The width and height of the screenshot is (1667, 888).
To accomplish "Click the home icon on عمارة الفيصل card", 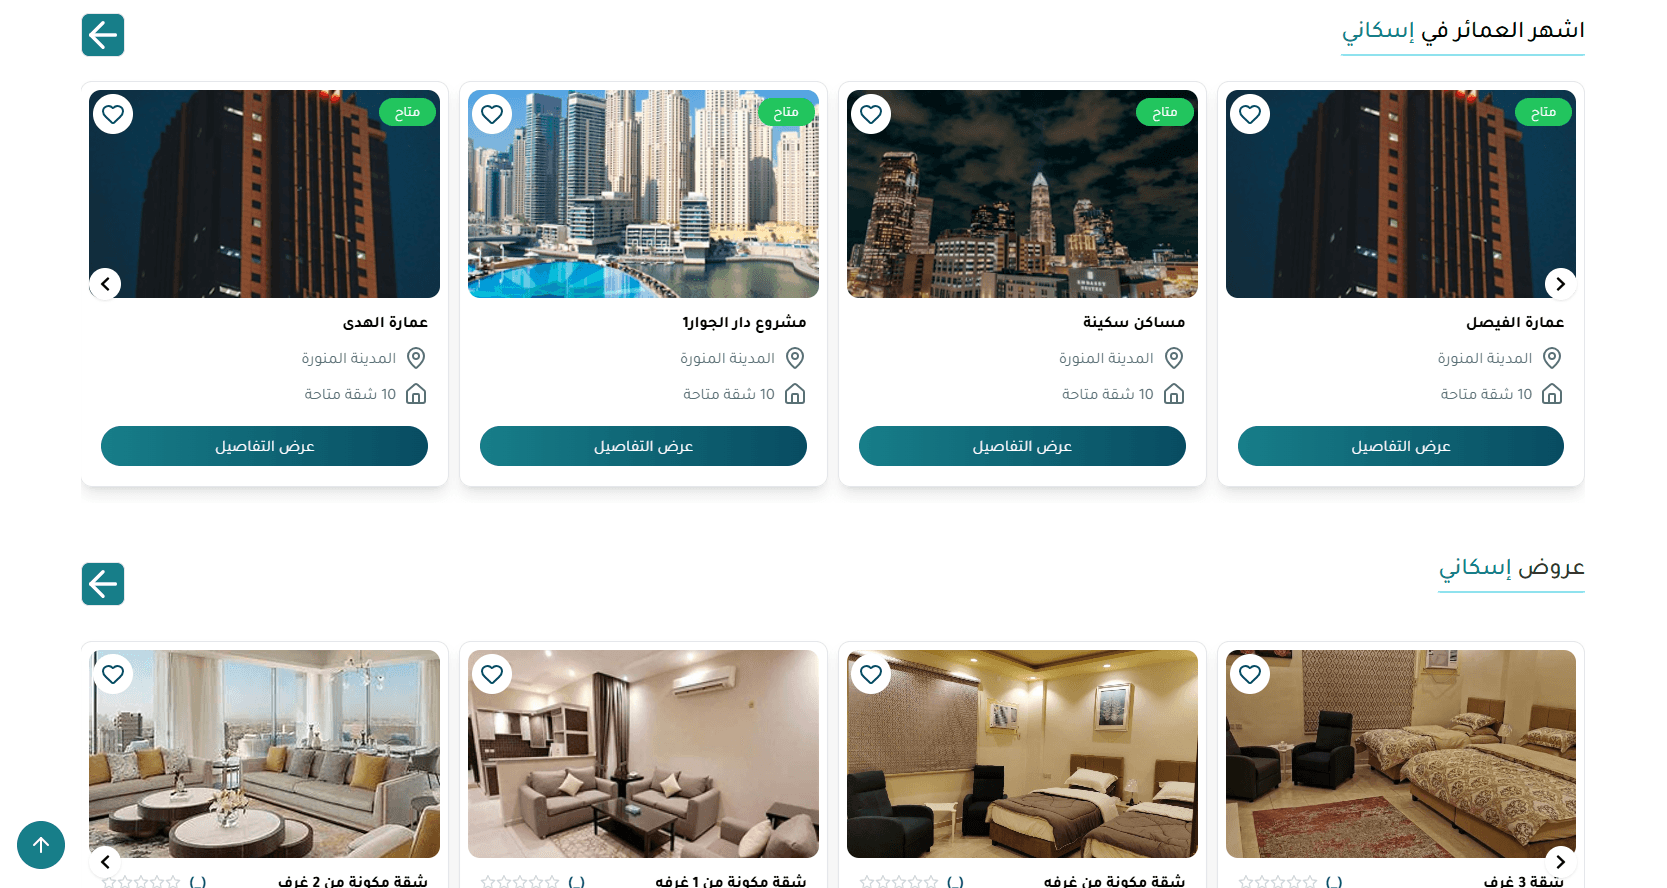I will [1552, 394].
